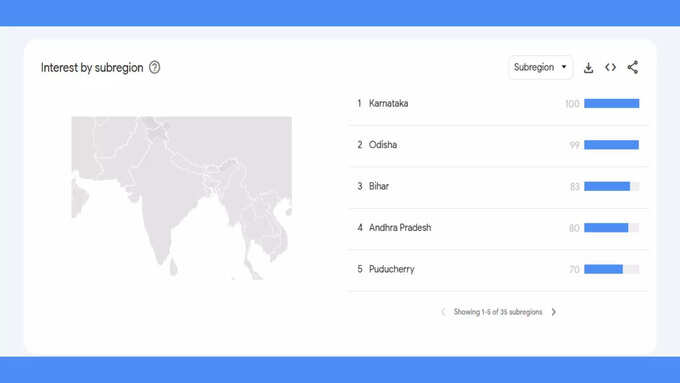Viewport: 680px width, 383px height.
Task: Open the Subregion dropdown
Action: coord(540,67)
